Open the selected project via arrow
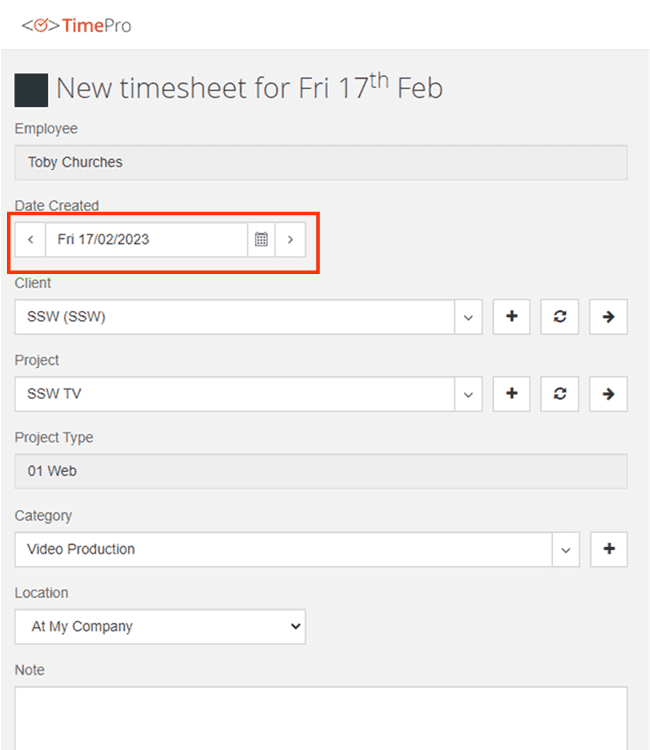This screenshot has width=650, height=750. (608, 394)
